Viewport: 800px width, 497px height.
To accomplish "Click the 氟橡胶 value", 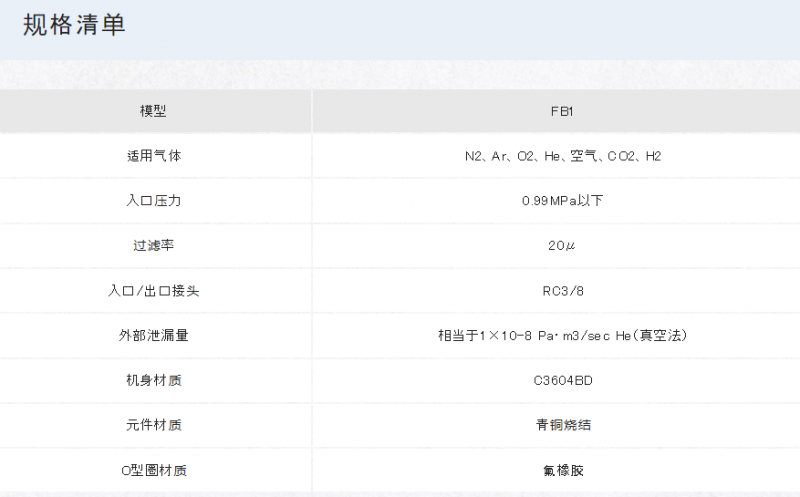I will point(563,470).
